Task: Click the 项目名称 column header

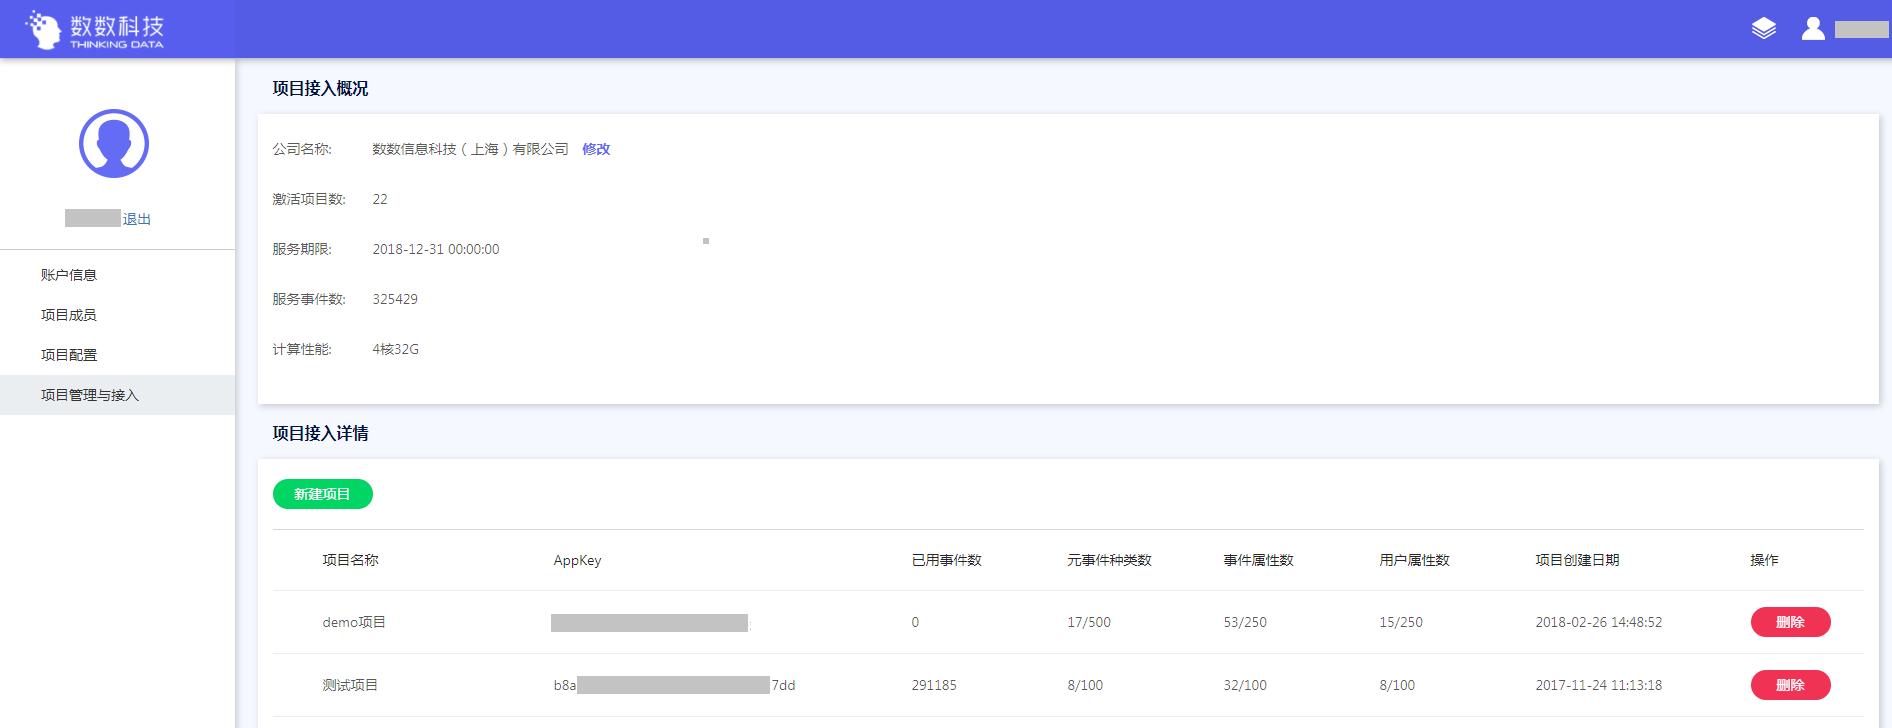Action: (x=350, y=560)
